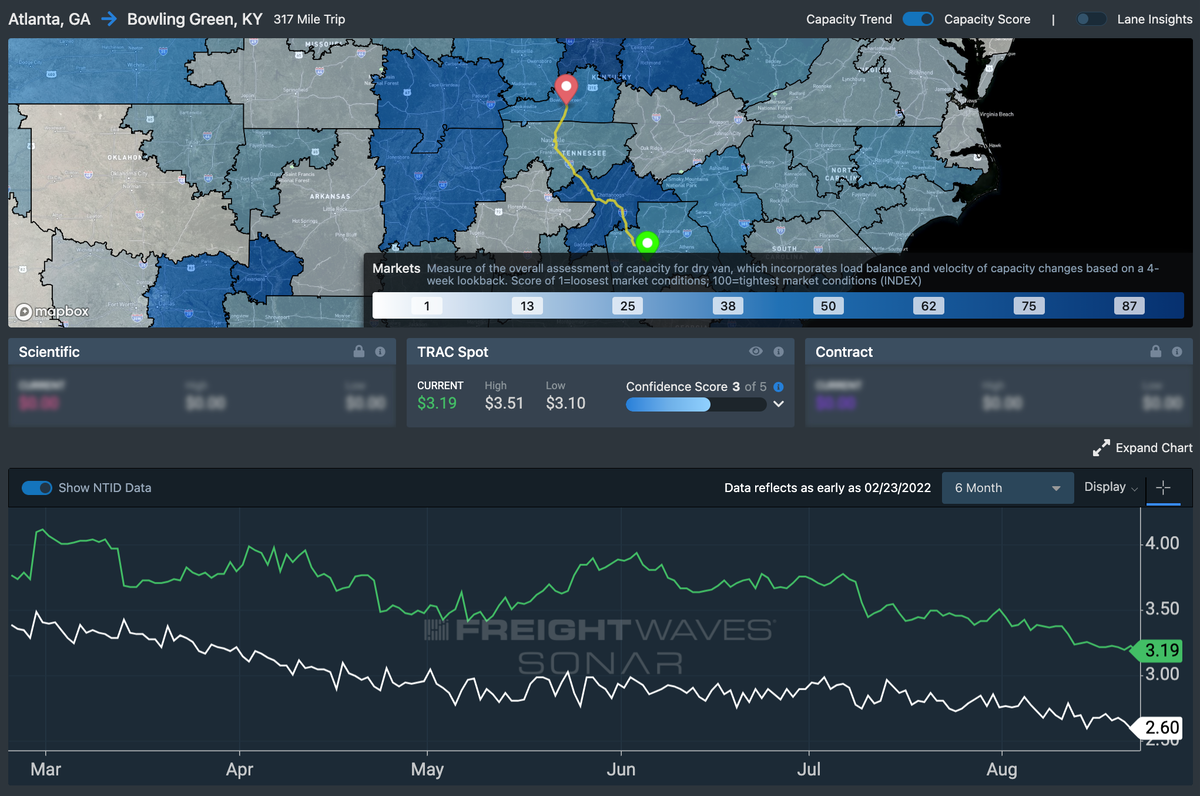Click the red destination pin on the map

pos(566,89)
